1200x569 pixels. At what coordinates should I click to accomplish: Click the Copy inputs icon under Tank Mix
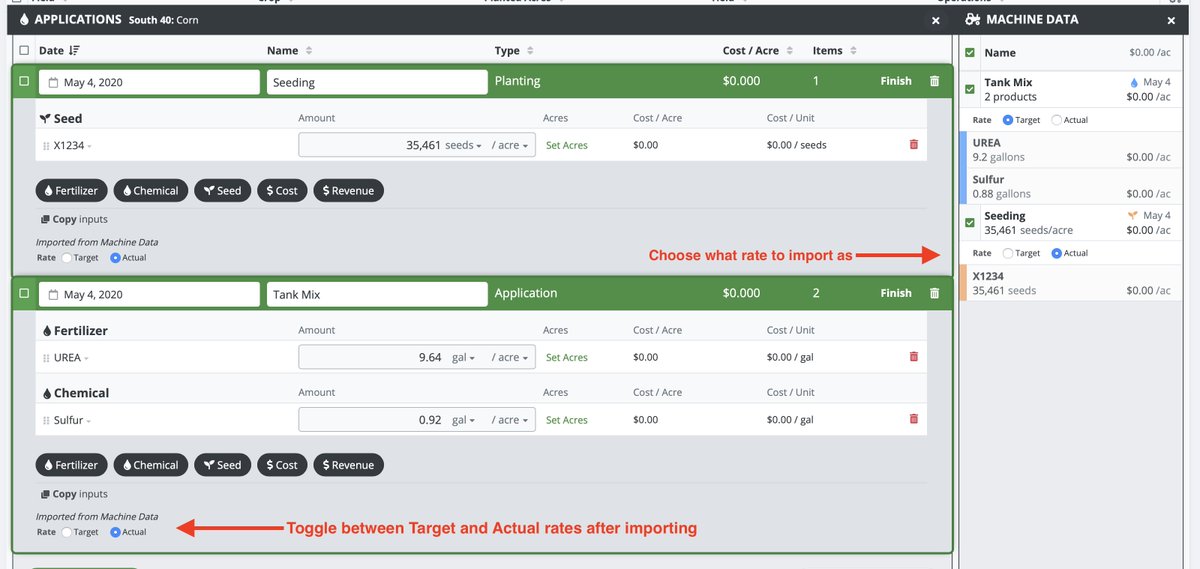[x=45, y=494]
